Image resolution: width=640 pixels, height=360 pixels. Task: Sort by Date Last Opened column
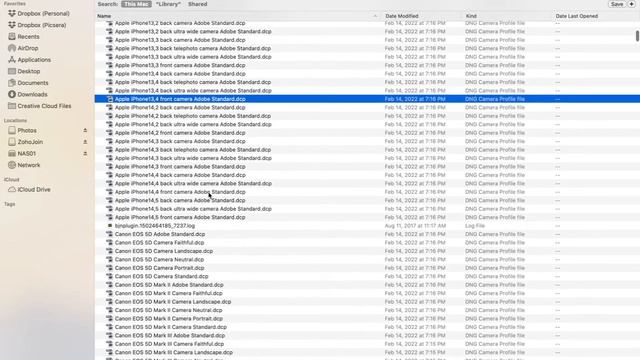[x=576, y=16]
